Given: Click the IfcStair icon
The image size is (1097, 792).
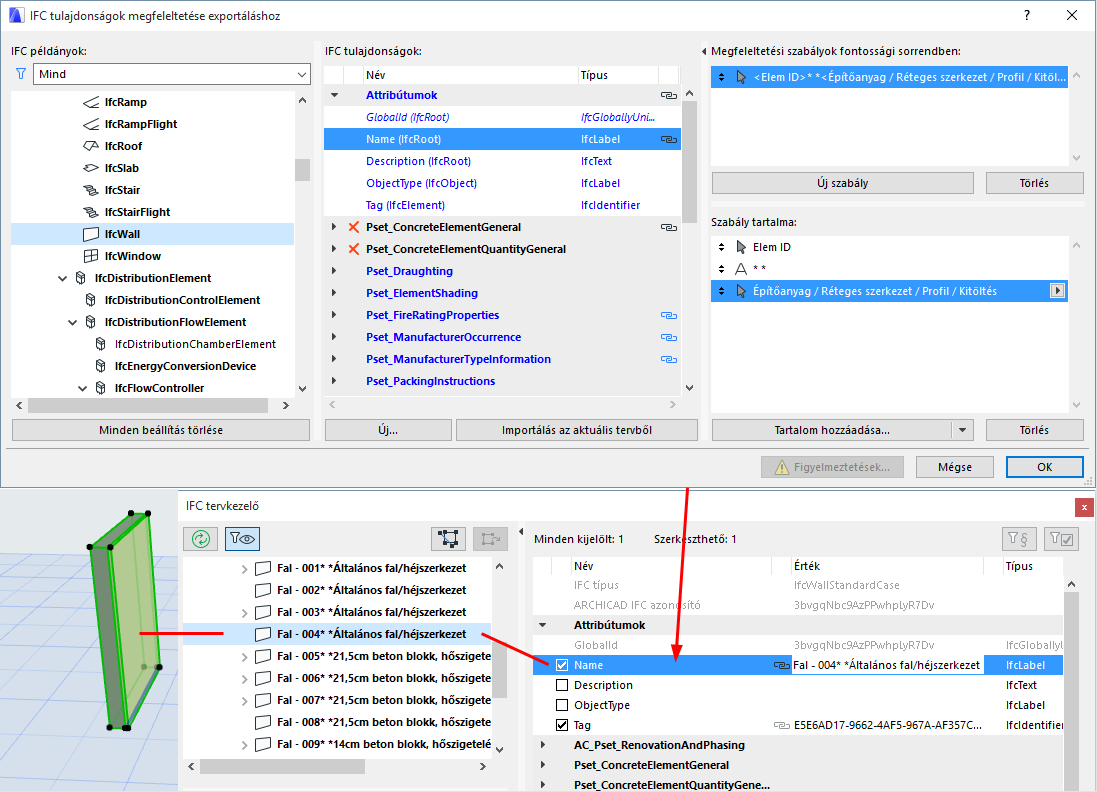Looking at the screenshot, I should (x=91, y=190).
